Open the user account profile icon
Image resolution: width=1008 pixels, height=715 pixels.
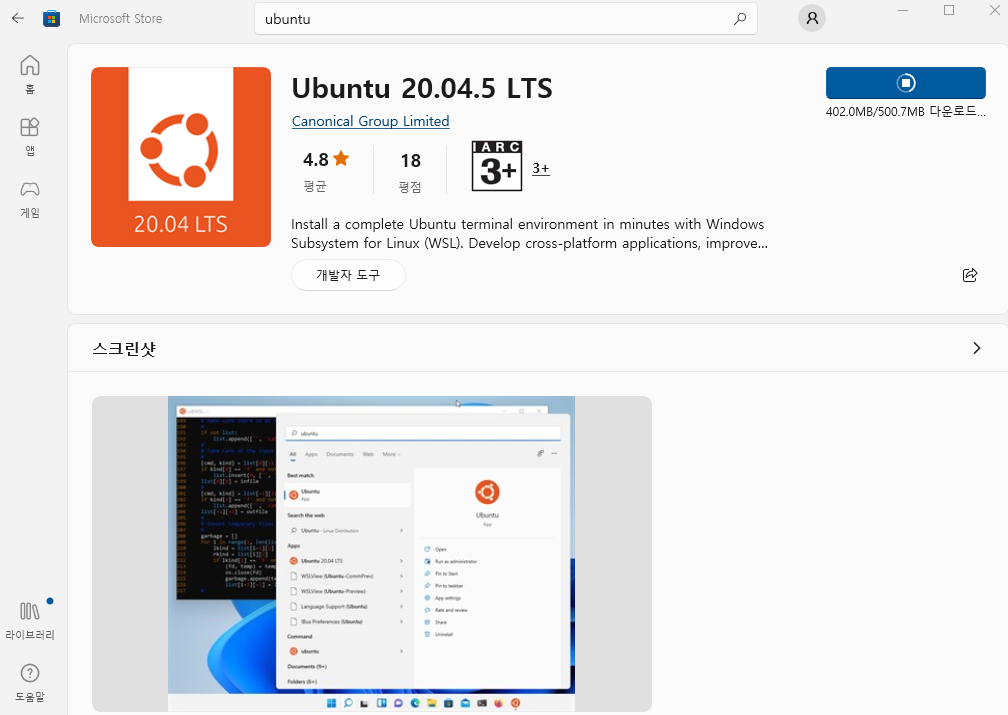click(812, 18)
